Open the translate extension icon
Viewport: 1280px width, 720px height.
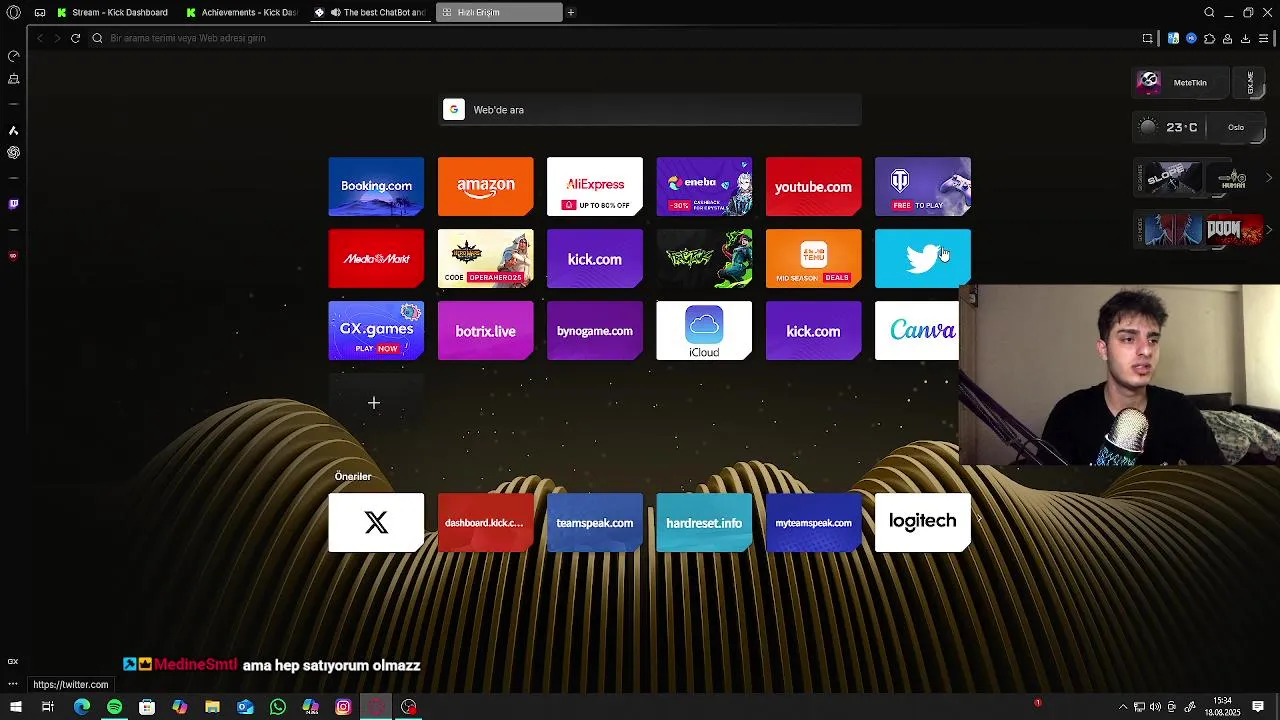(1173, 38)
